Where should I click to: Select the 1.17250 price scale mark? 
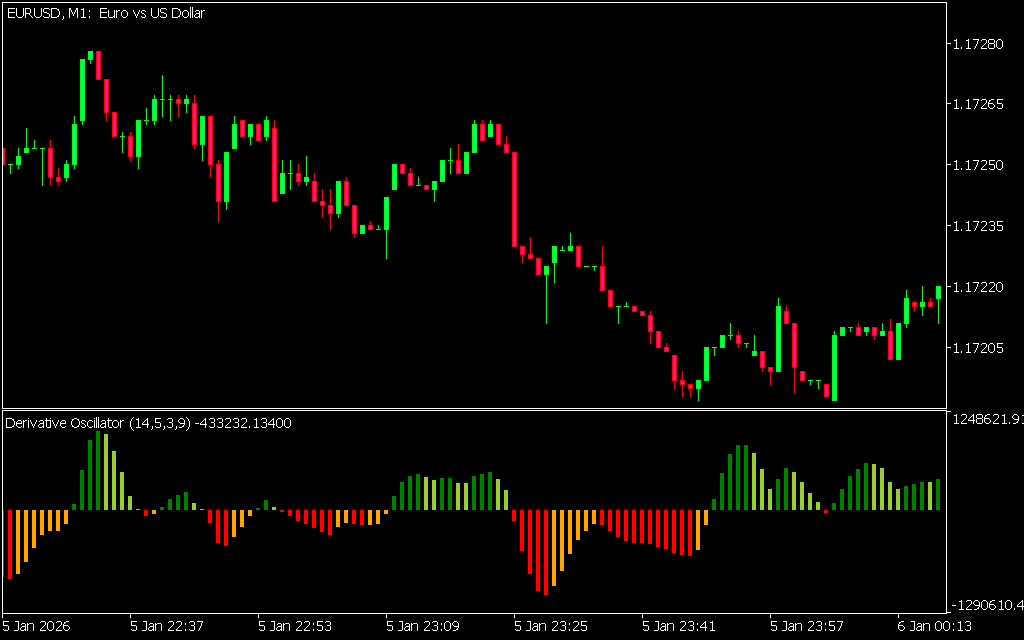981,165
